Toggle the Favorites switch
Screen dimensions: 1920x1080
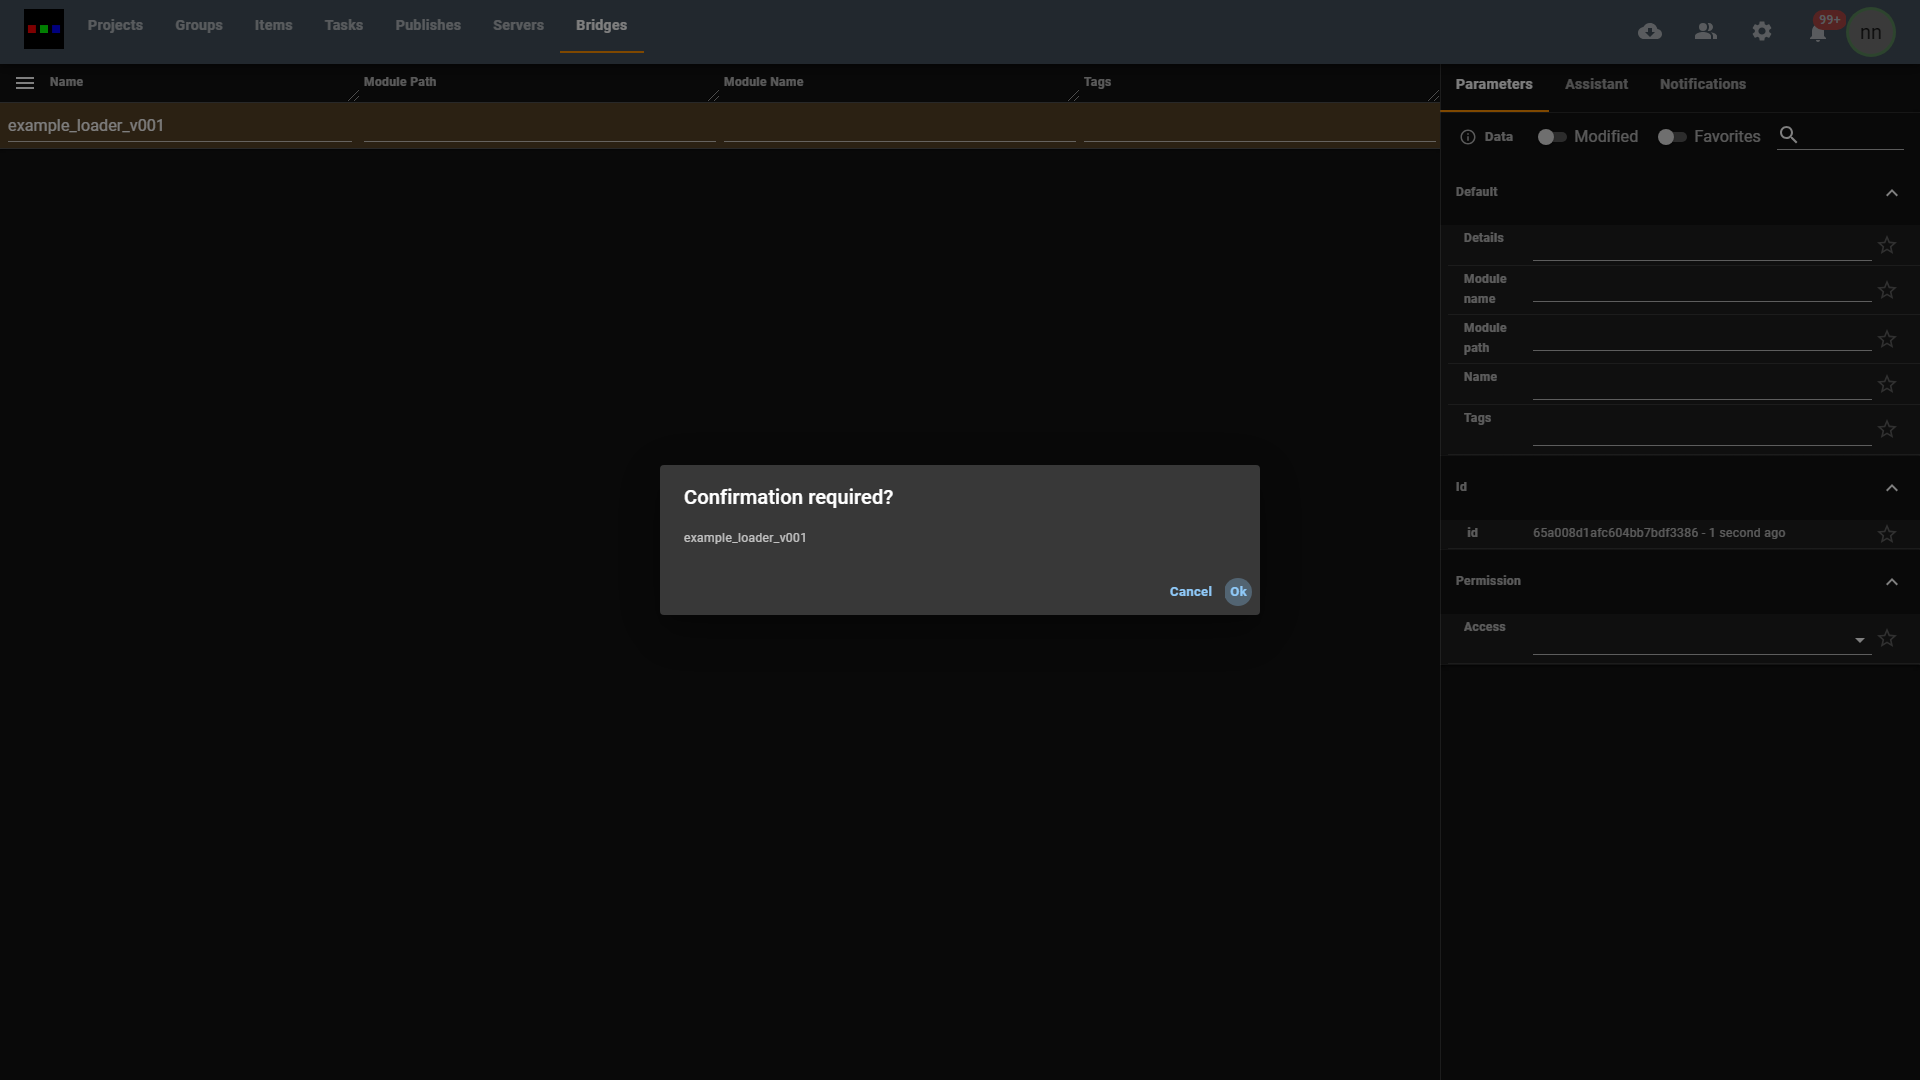pos(1672,137)
